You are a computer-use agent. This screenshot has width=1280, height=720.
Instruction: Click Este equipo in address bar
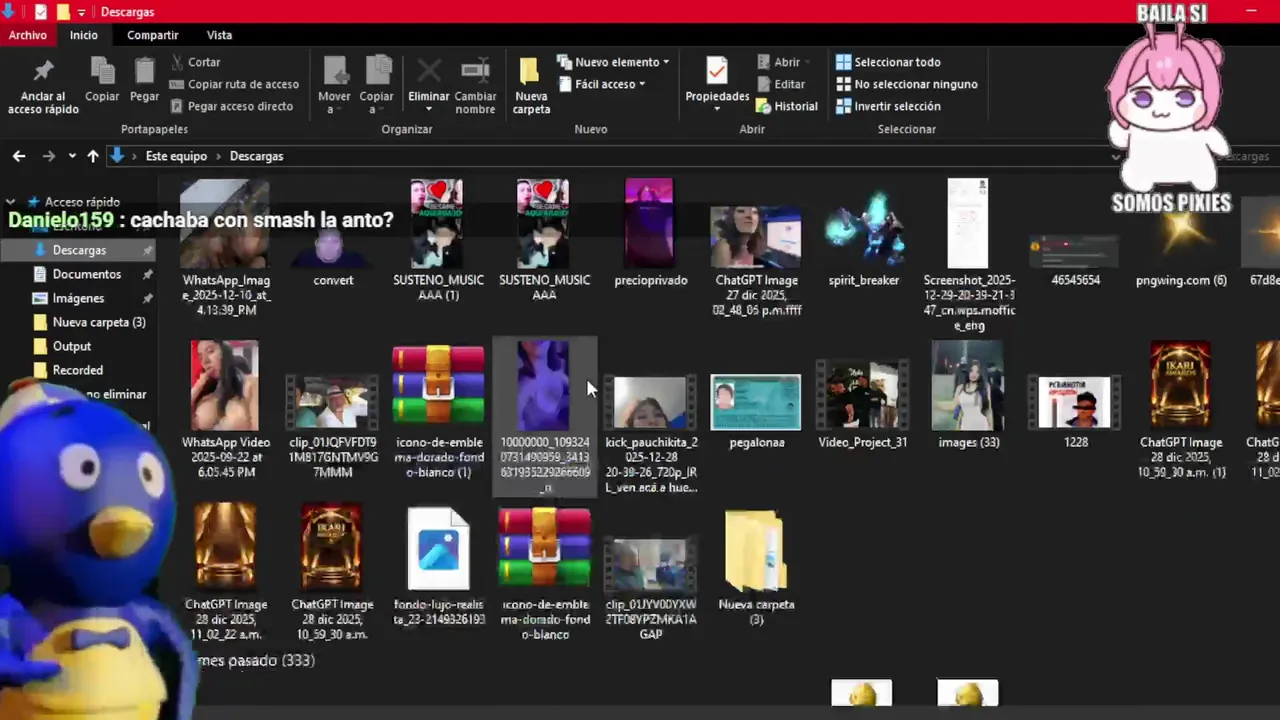coord(176,156)
